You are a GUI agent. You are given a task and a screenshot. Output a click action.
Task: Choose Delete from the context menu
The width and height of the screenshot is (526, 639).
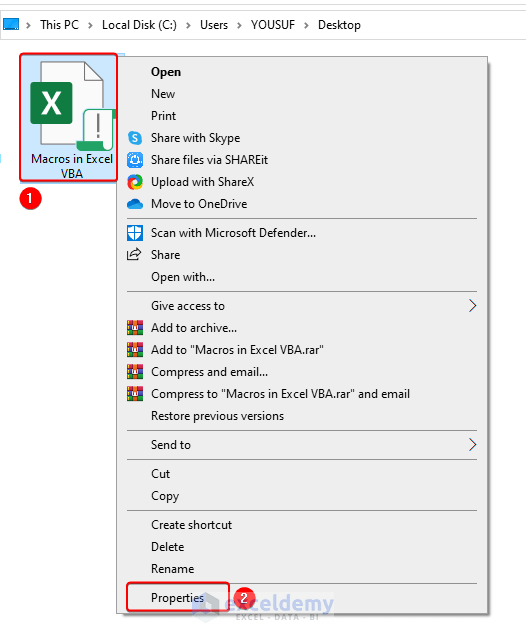click(167, 547)
